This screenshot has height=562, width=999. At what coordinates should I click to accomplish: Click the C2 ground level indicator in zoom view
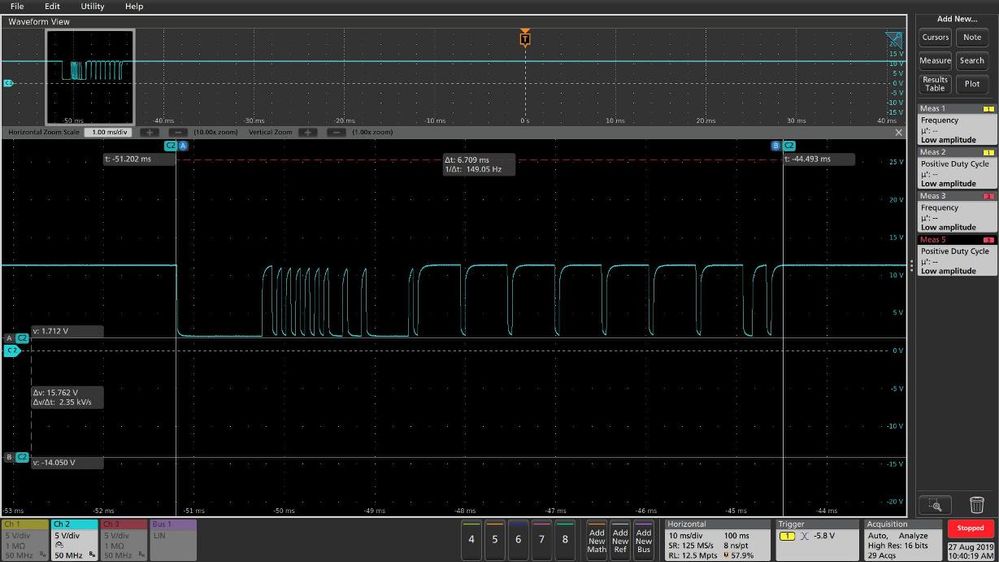(12, 350)
